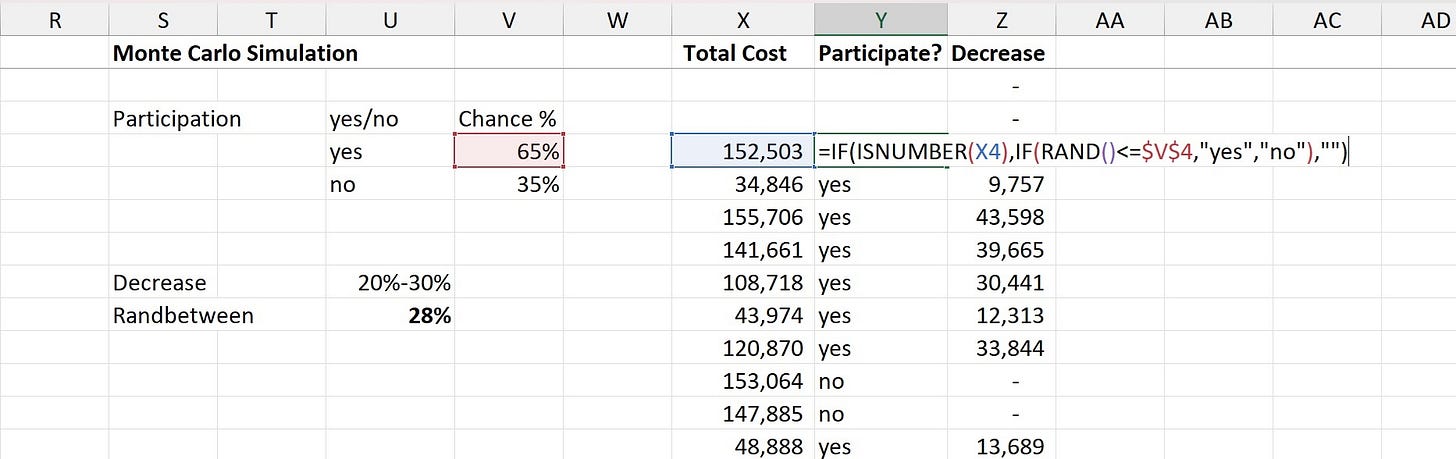Select the 108,718 total cost cell
1456x459 pixels.
(743, 283)
